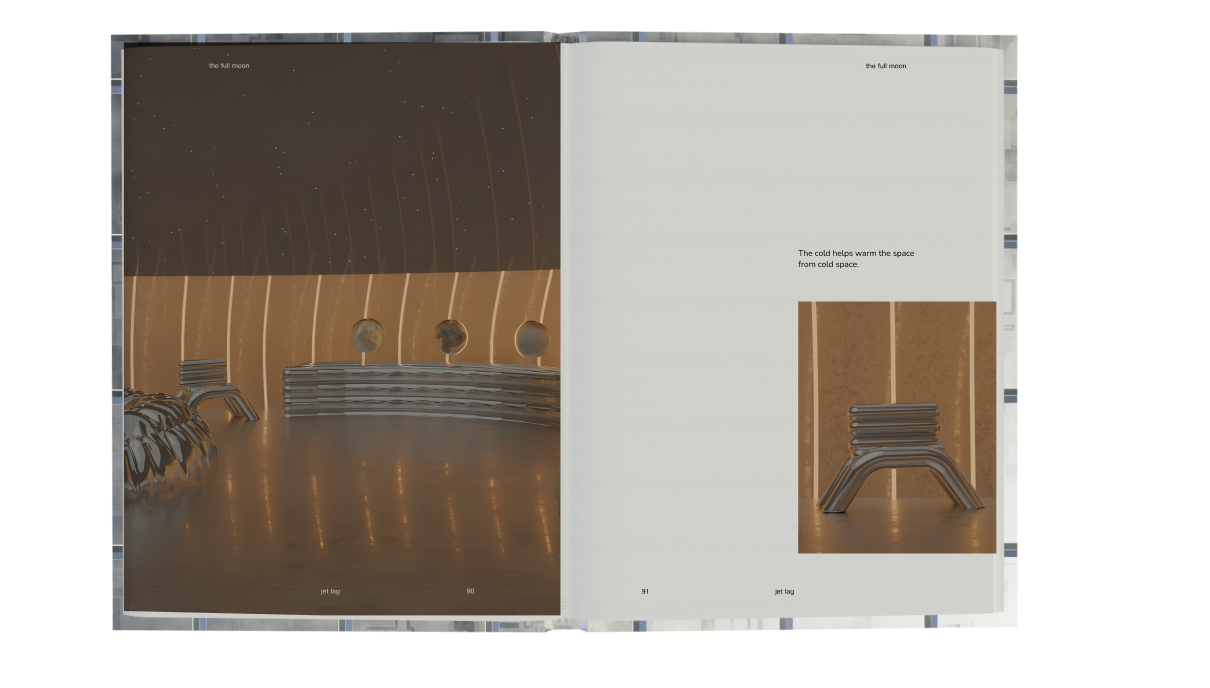Viewport: 1210px width, 688px height.
Task: Click 'the full moon' header on left page
Action: coord(228,66)
